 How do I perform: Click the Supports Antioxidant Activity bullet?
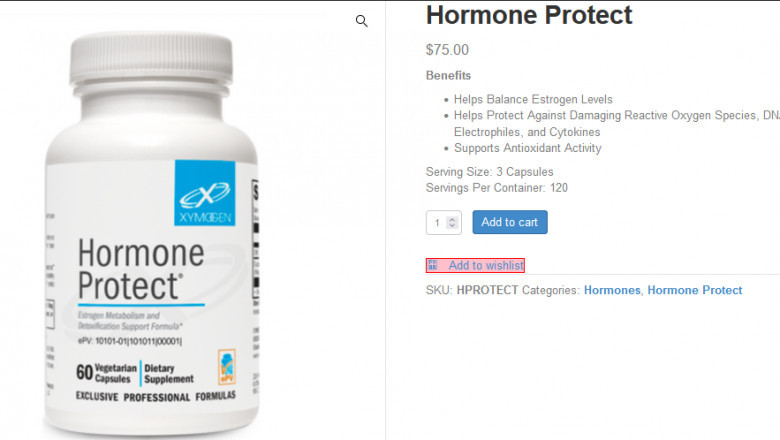click(527, 148)
